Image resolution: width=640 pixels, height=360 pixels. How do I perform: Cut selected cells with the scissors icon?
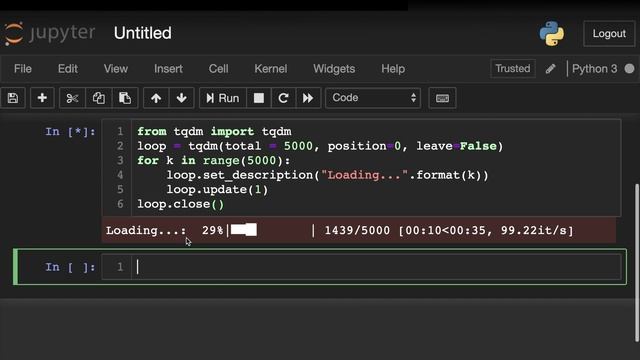point(72,98)
